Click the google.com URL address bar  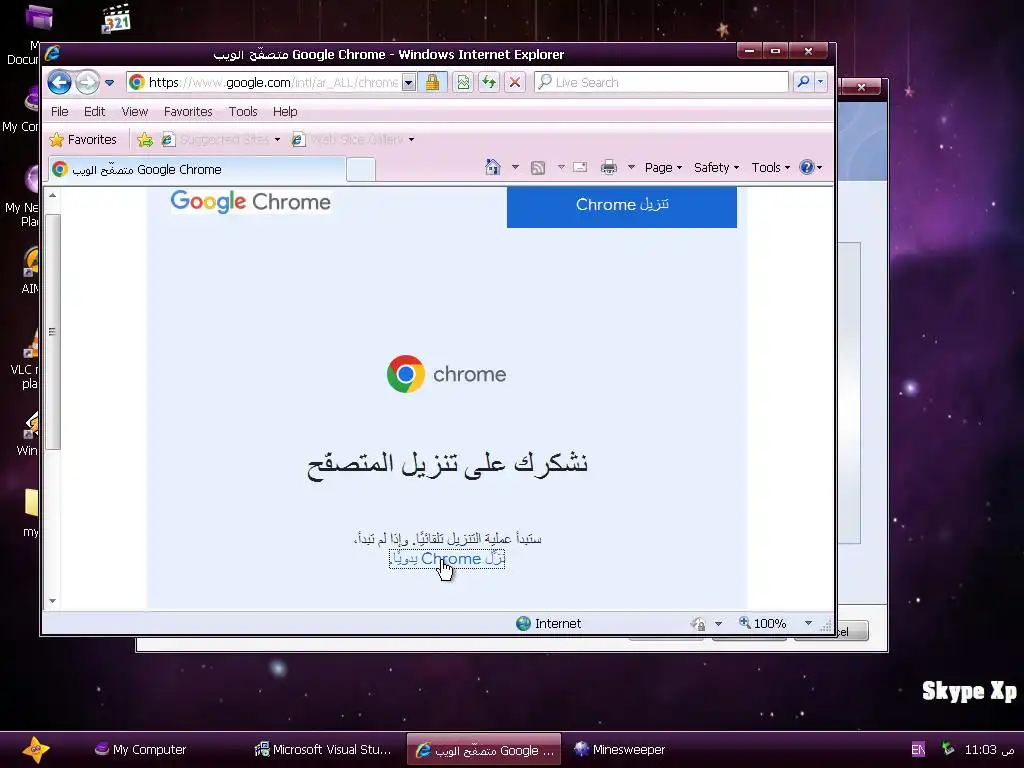pos(272,82)
